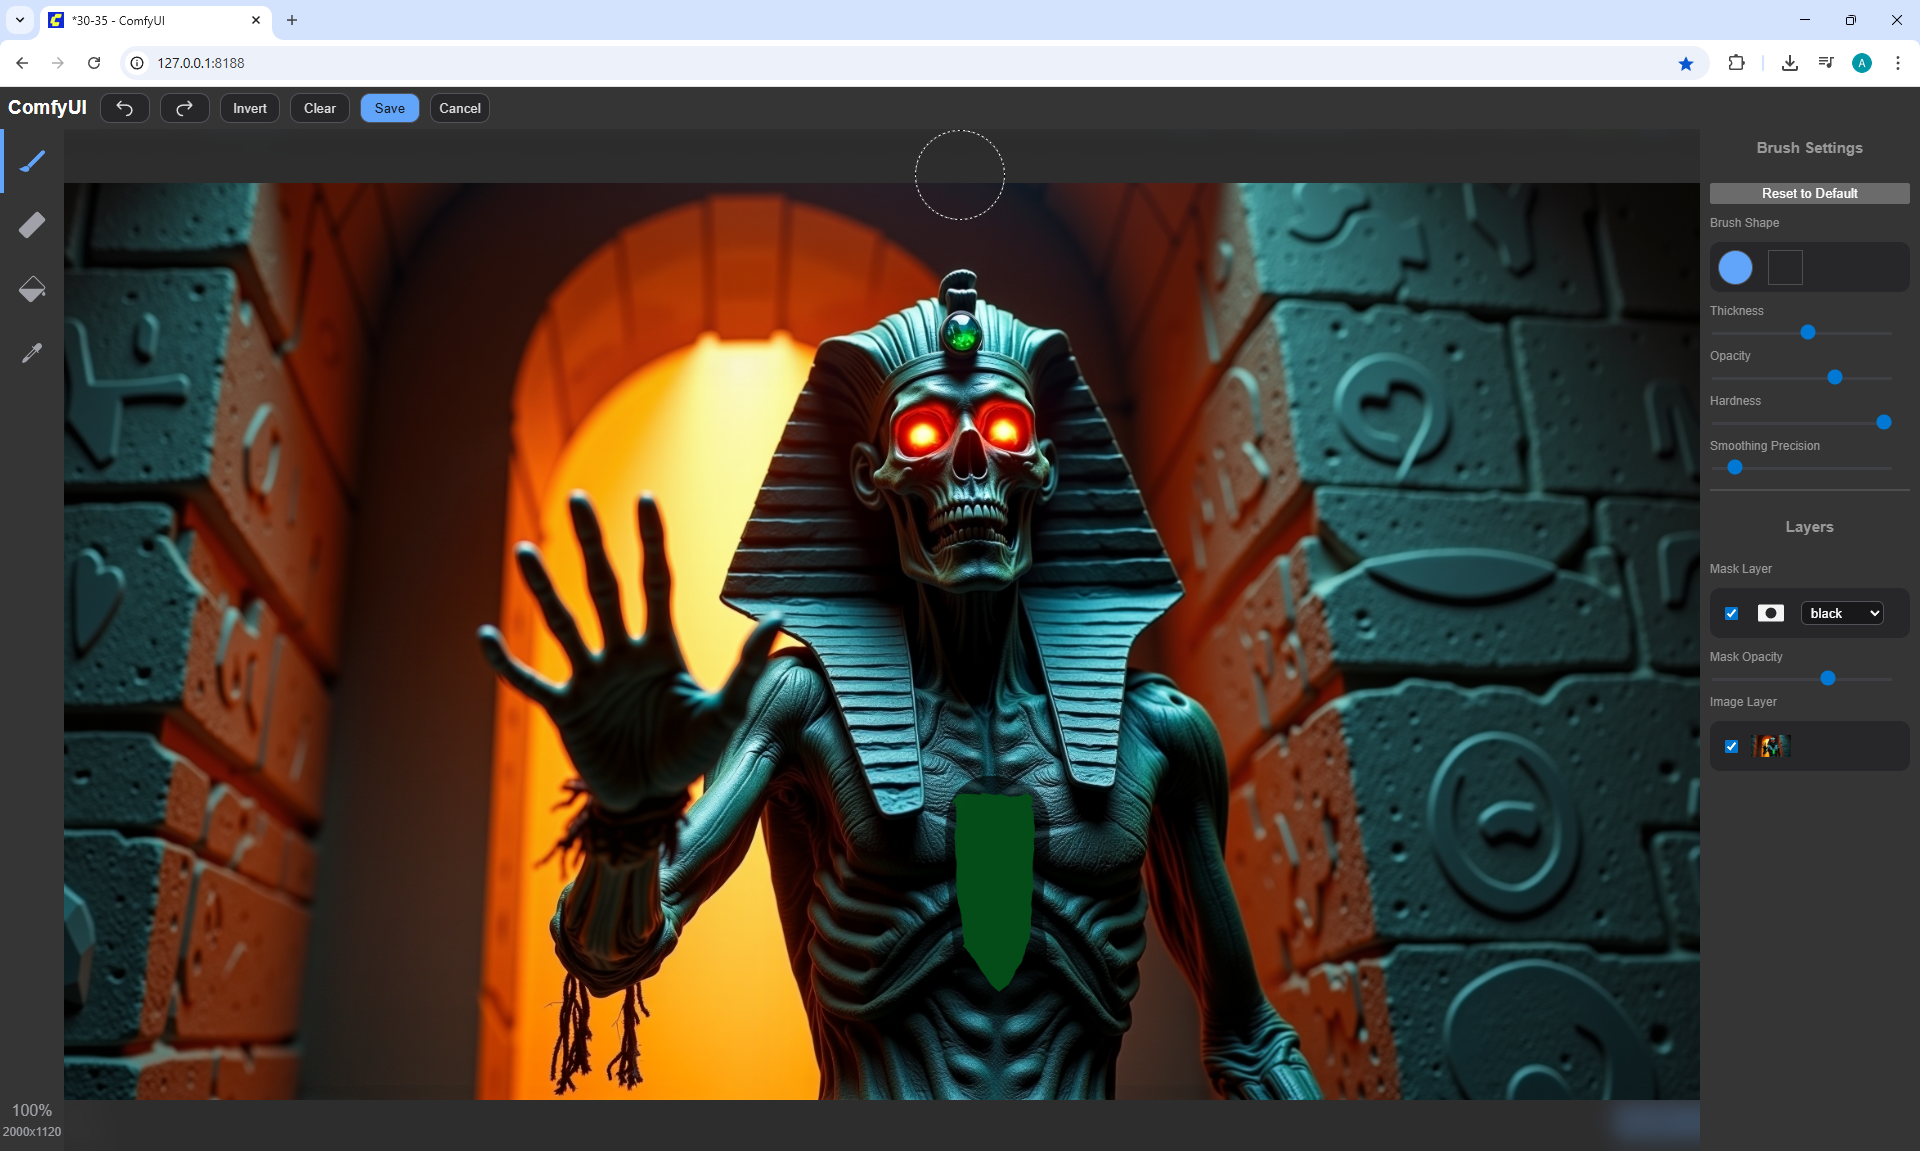Adjust the Thickness slider handle
1920x1151 pixels.
(1808, 332)
